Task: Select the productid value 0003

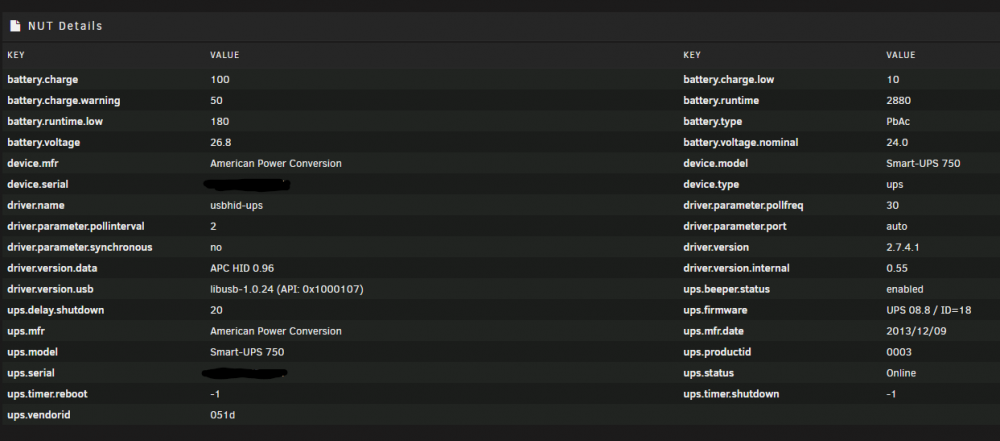Action: (x=899, y=352)
